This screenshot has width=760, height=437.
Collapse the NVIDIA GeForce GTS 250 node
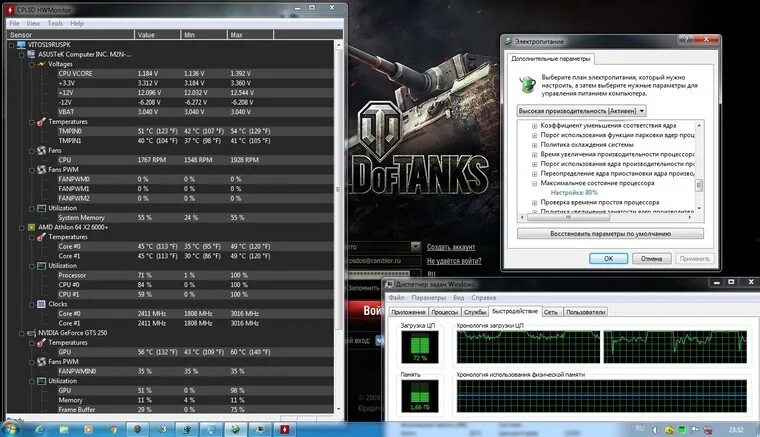point(22,333)
